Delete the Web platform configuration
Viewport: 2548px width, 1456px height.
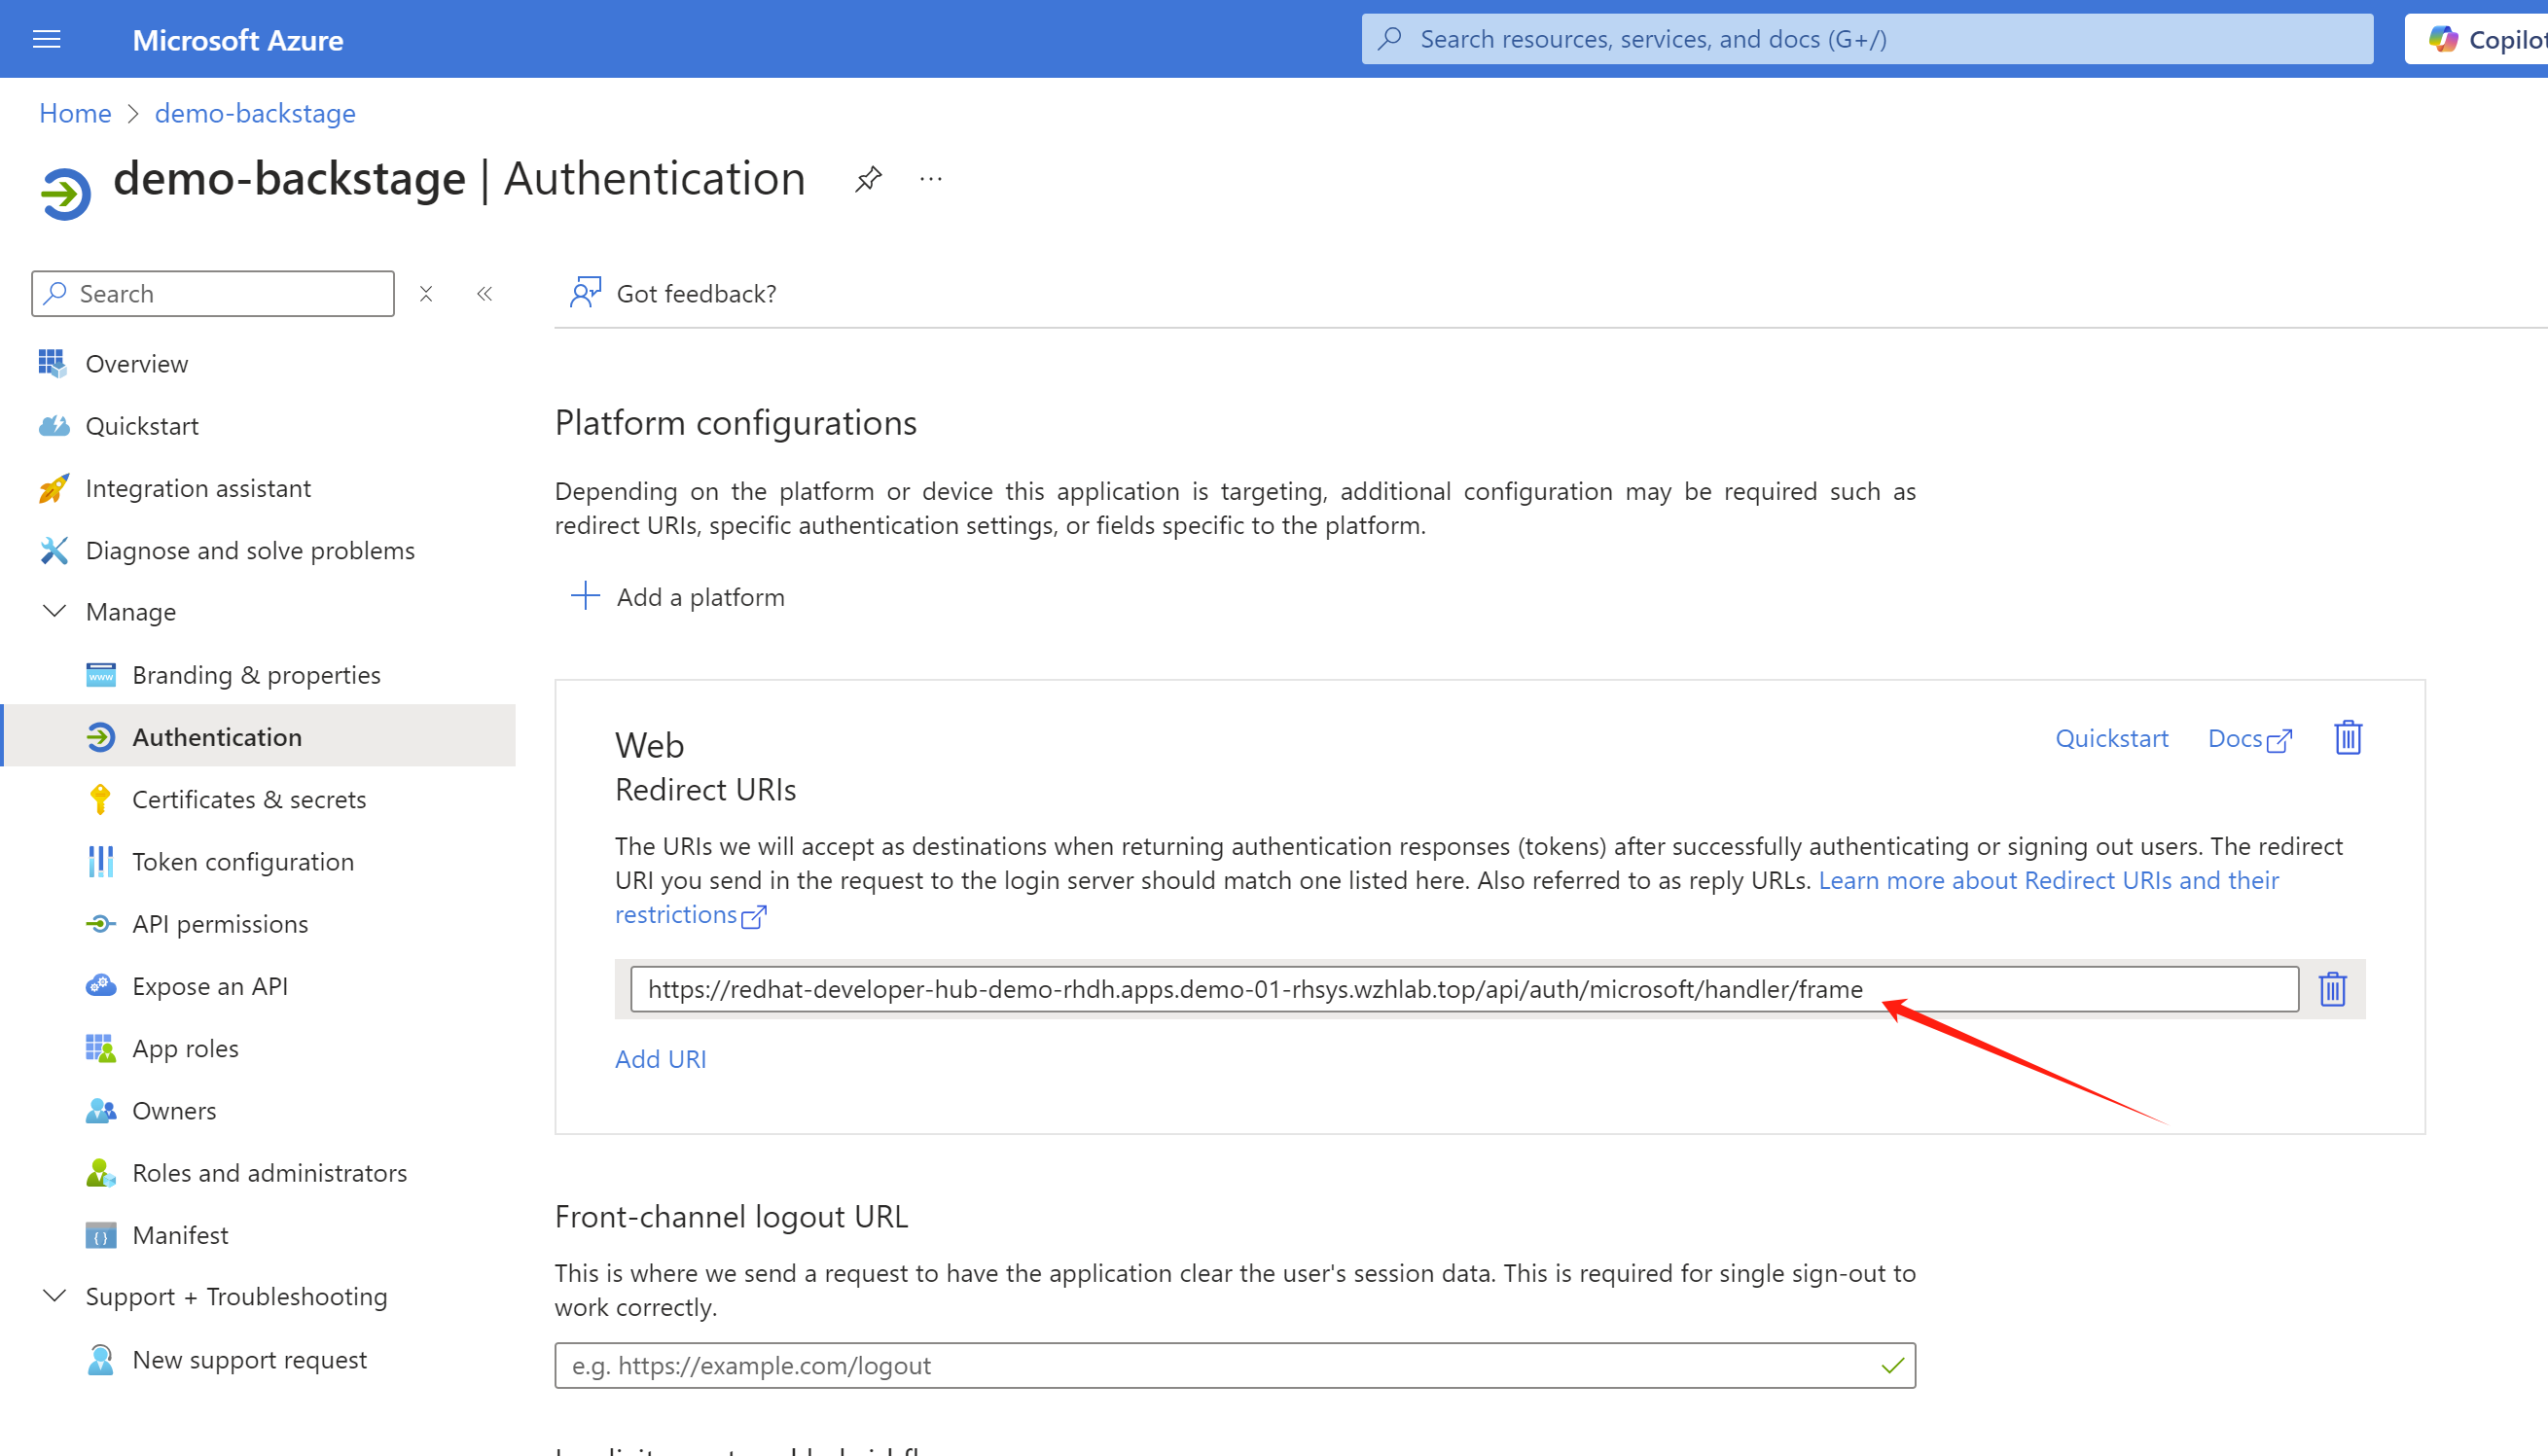[2347, 738]
